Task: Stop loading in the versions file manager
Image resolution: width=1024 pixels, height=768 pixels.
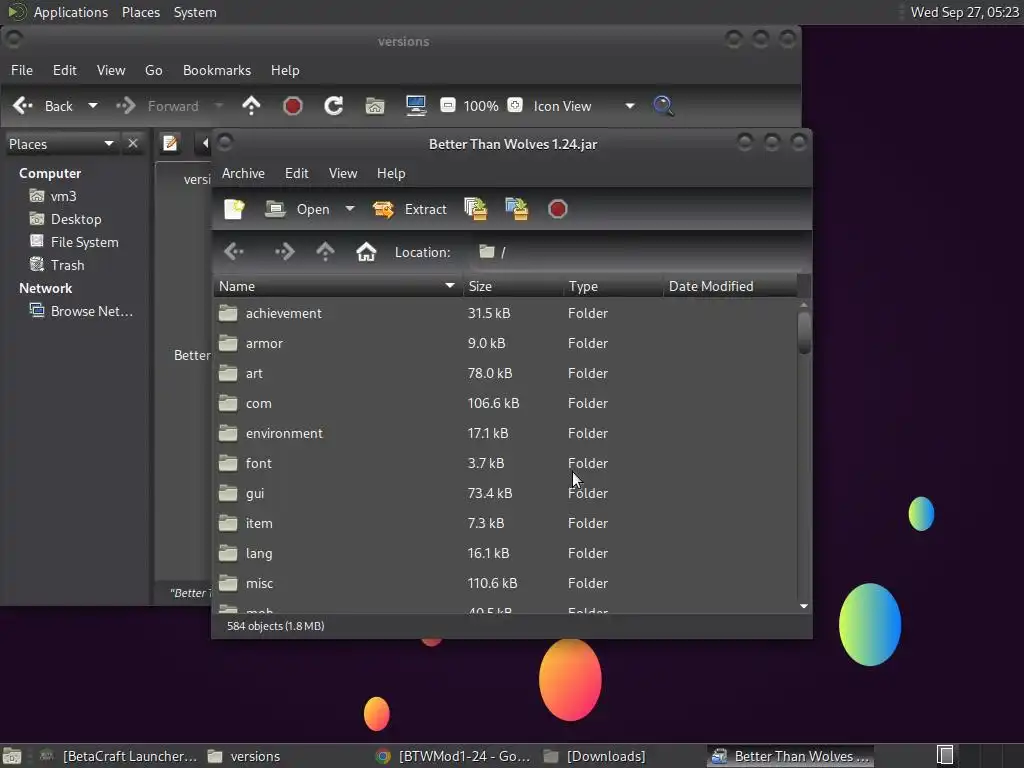Action: point(293,106)
